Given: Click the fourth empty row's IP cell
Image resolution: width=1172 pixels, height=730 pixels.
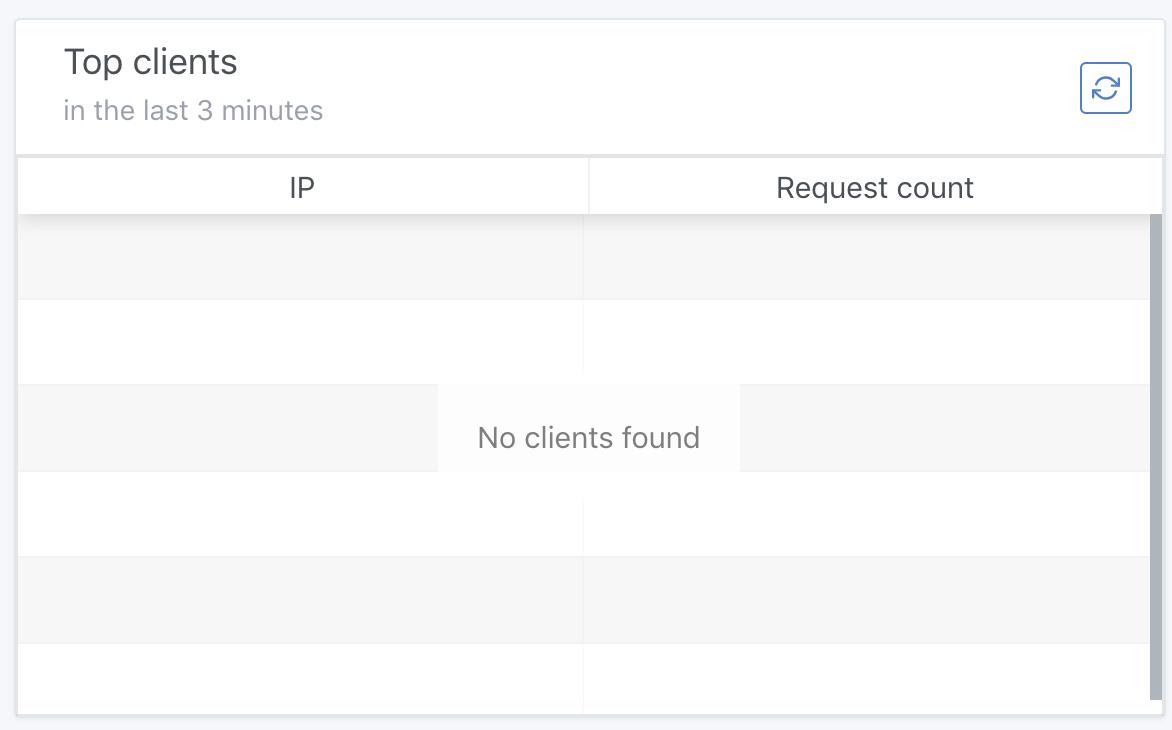Looking at the screenshot, I should tap(300, 514).
